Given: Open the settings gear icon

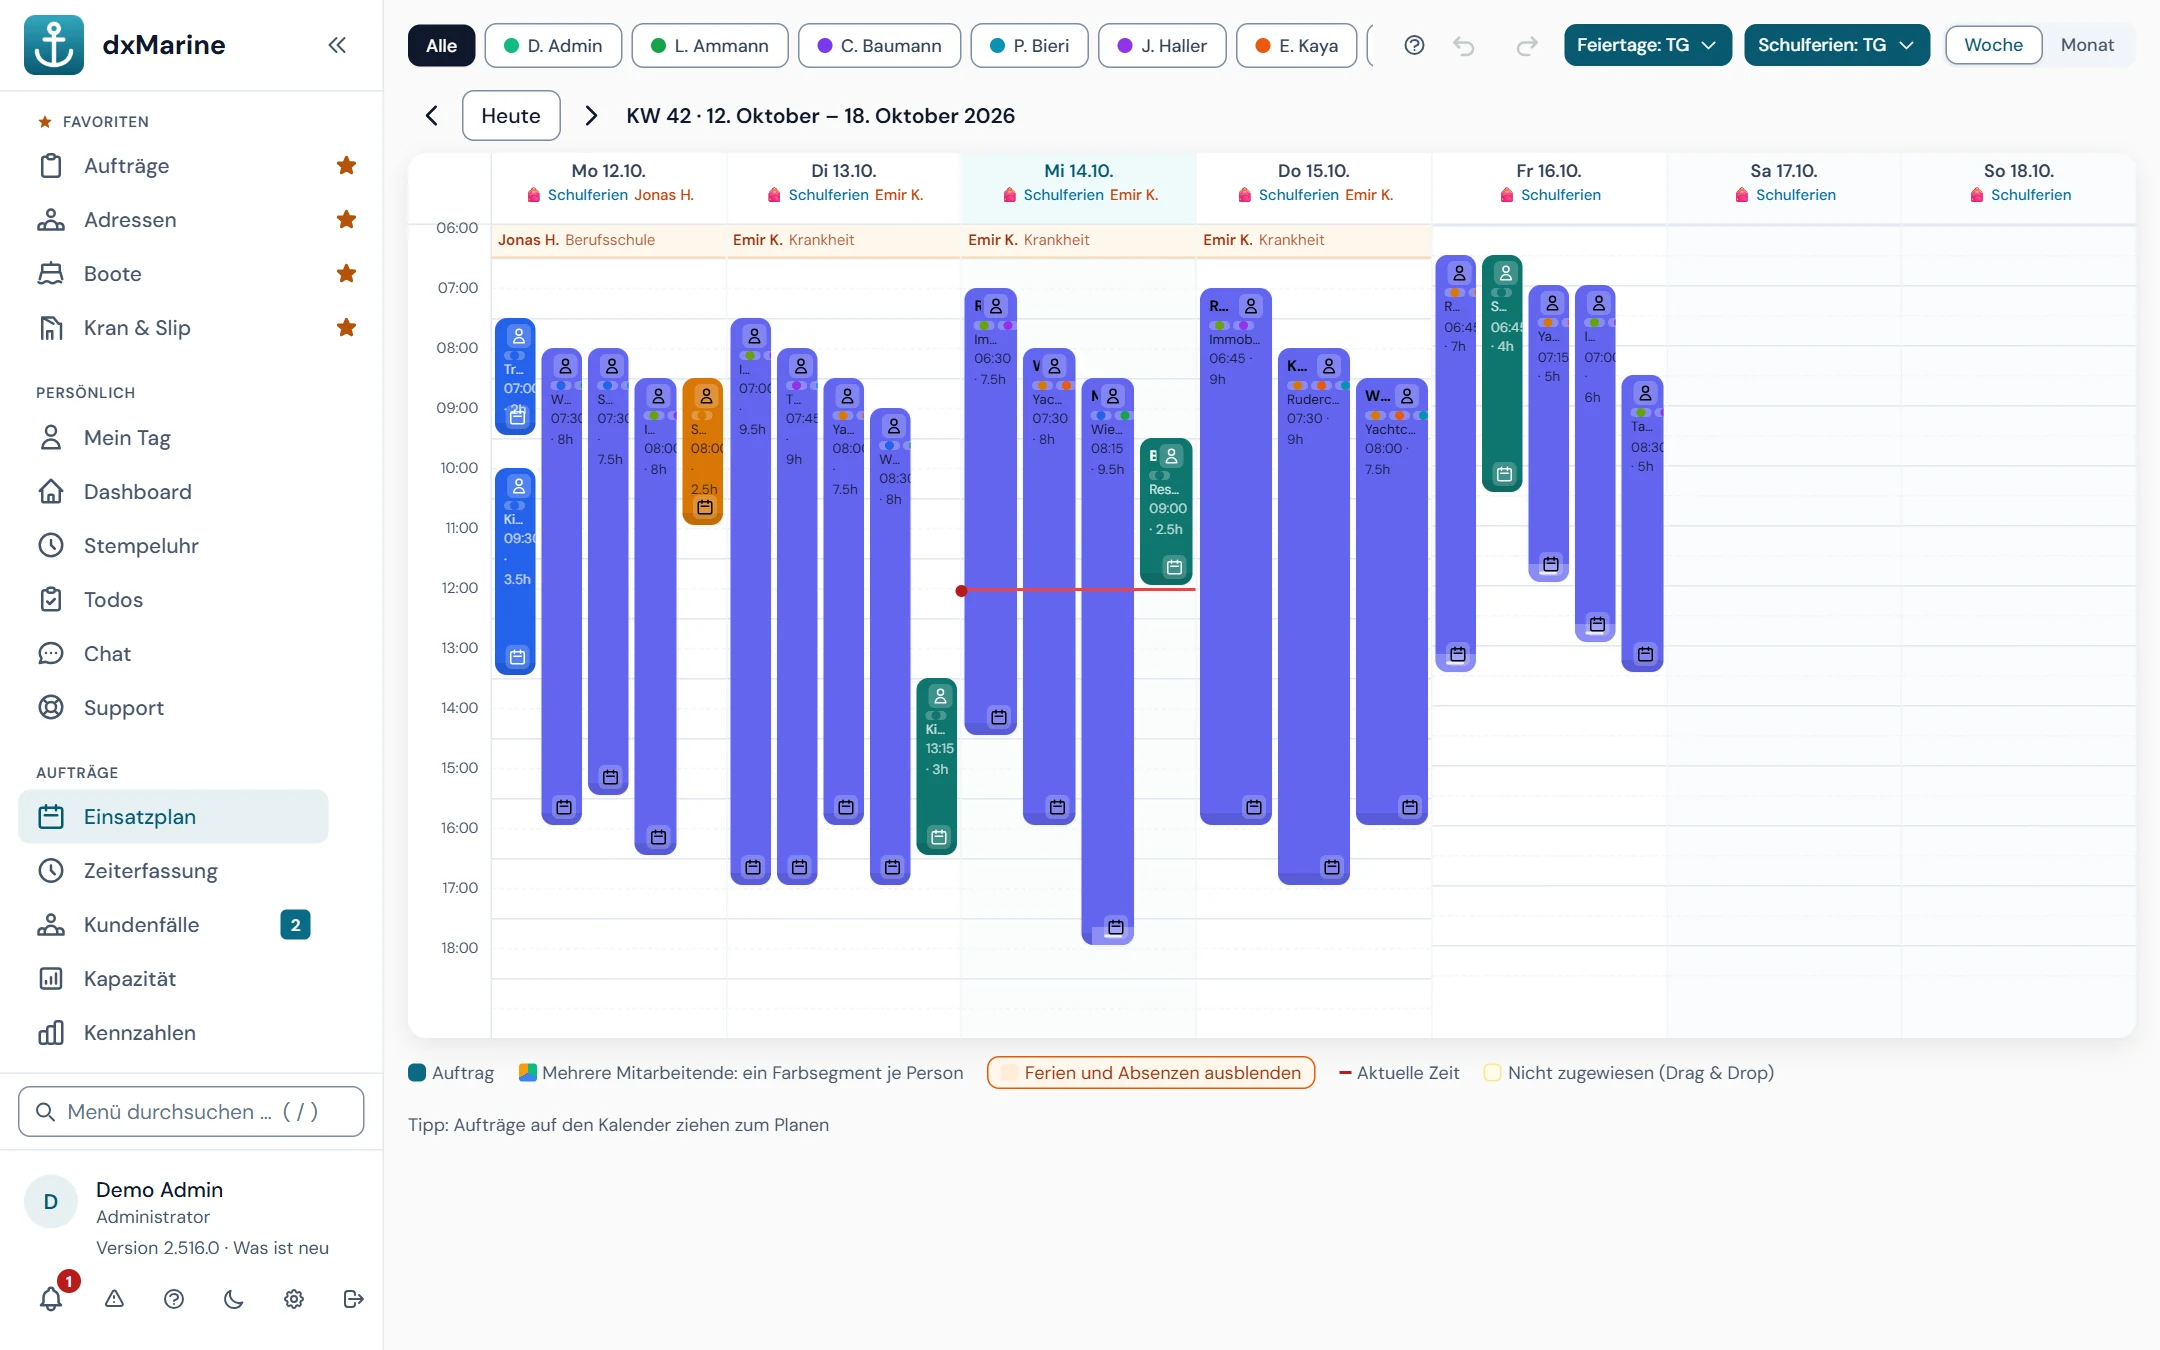Looking at the screenshot, I should 293,1299.
